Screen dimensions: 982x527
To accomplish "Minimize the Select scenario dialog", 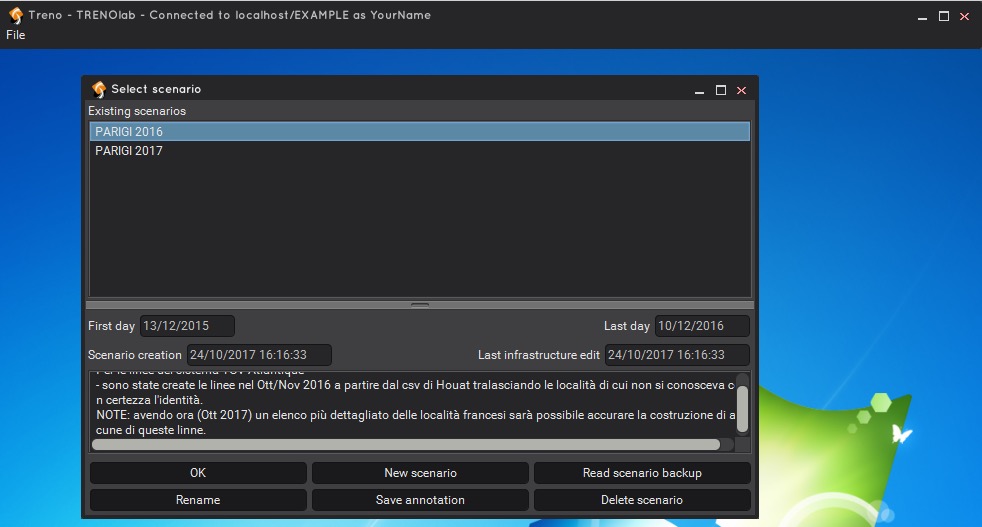I will 700,90.
